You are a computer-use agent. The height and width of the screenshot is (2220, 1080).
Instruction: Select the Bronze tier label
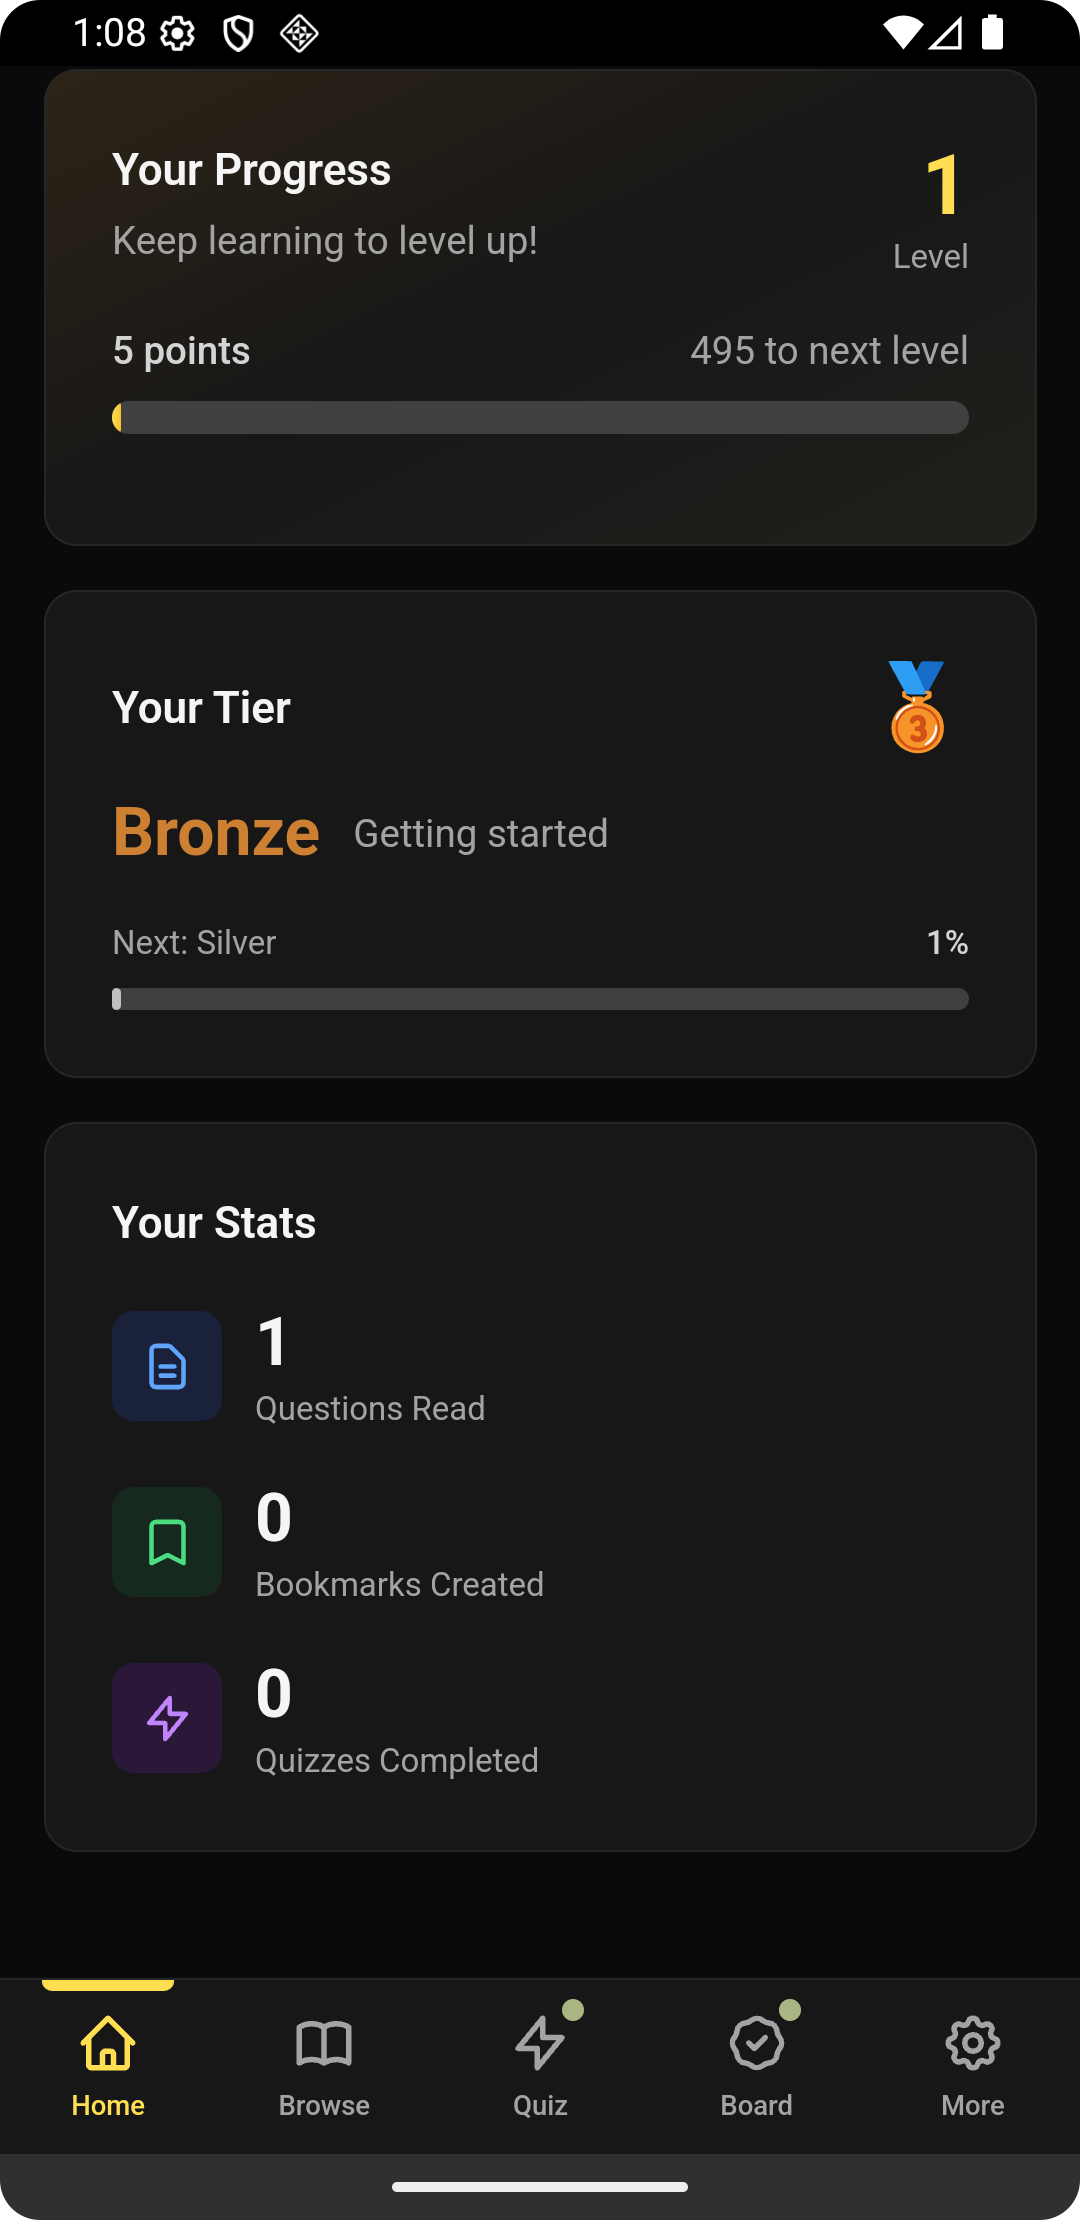216,832
